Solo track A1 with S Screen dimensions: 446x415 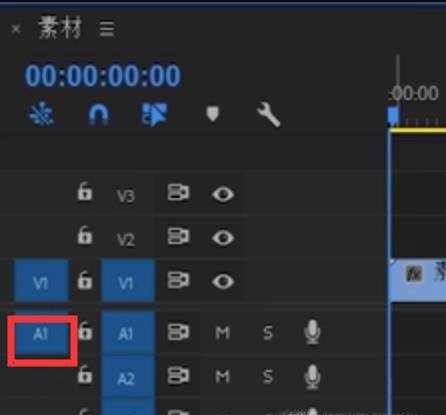point(268,333)
